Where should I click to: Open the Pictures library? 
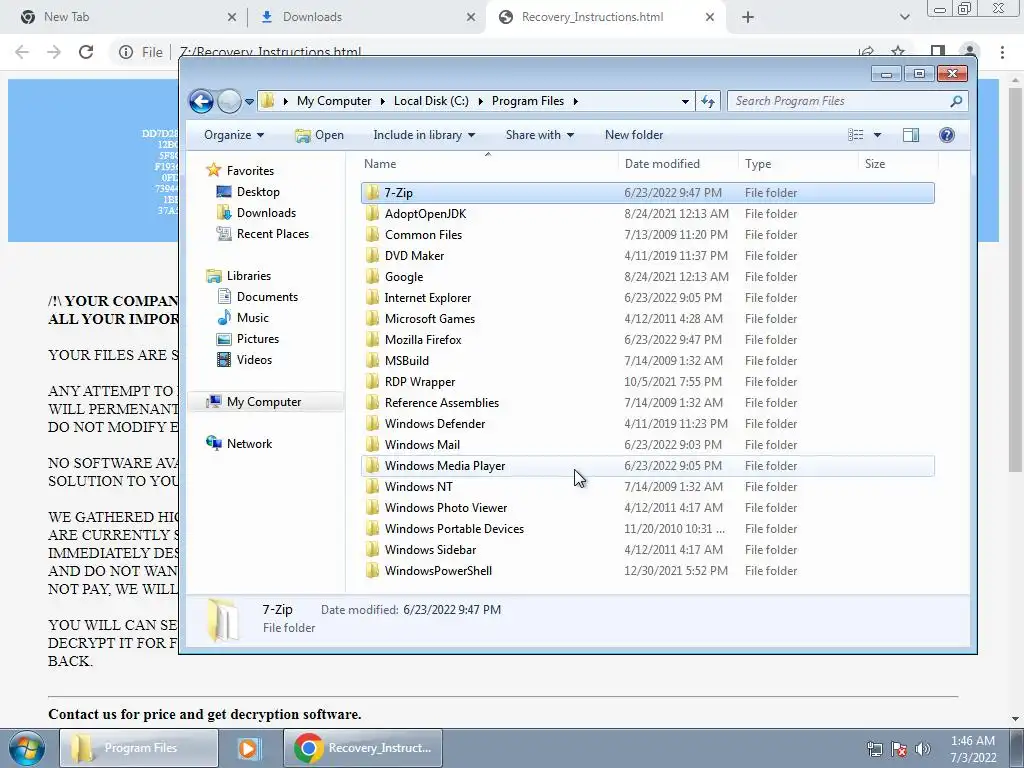258,338
